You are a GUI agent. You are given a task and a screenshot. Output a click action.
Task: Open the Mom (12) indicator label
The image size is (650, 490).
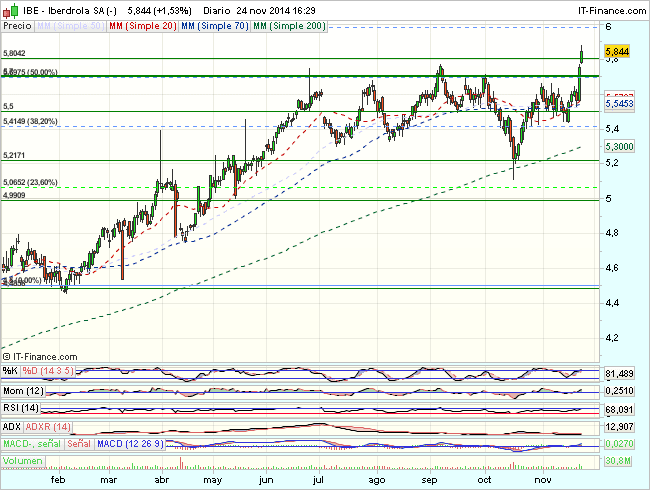[23, 390]
